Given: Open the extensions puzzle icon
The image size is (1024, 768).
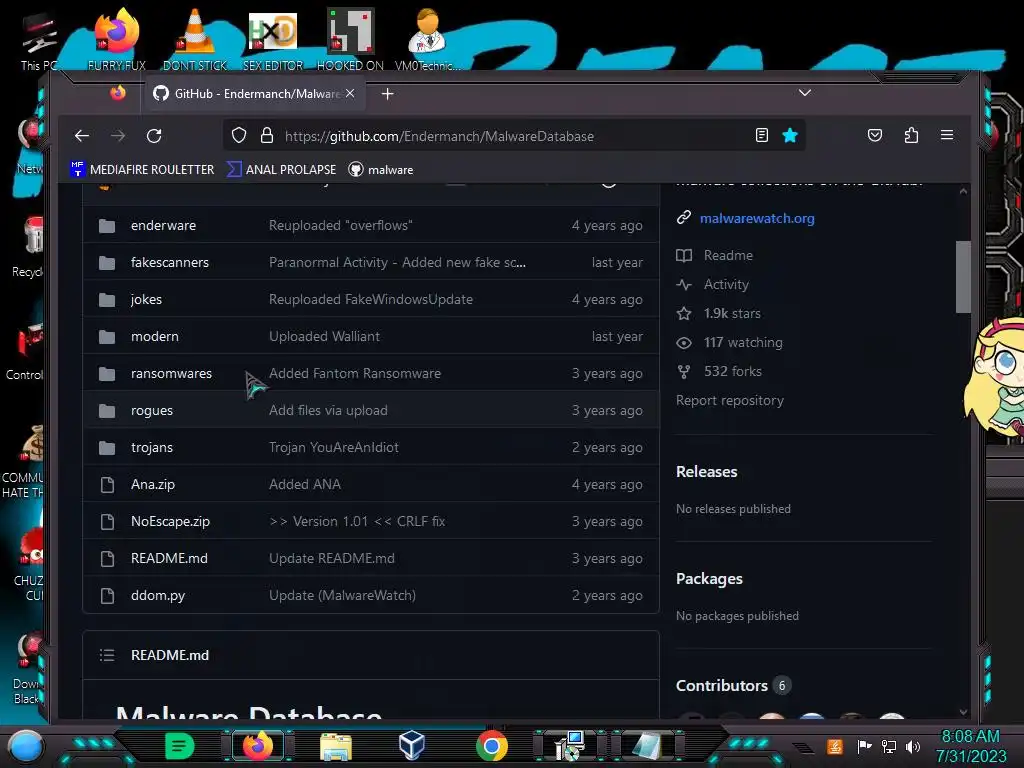Looking at the screenshot, I should (911, 135).
